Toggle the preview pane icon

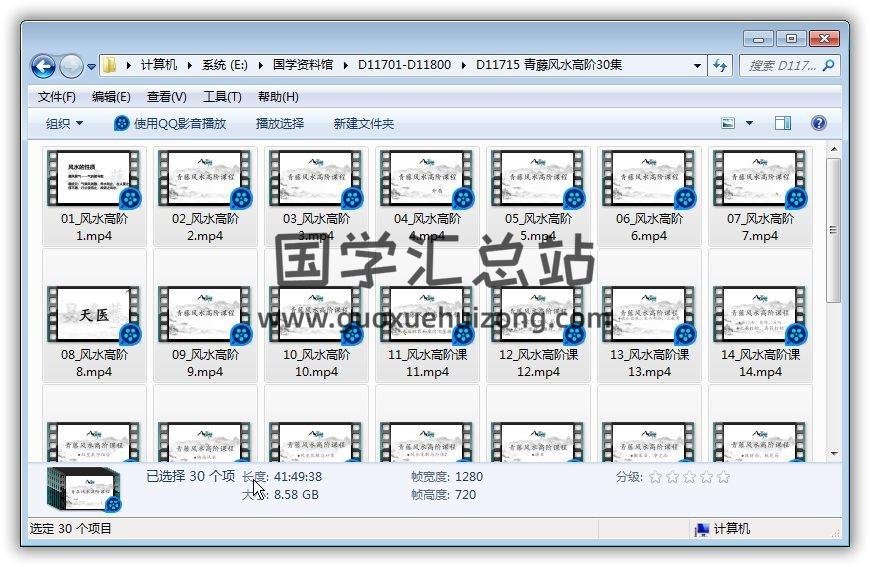783,123
